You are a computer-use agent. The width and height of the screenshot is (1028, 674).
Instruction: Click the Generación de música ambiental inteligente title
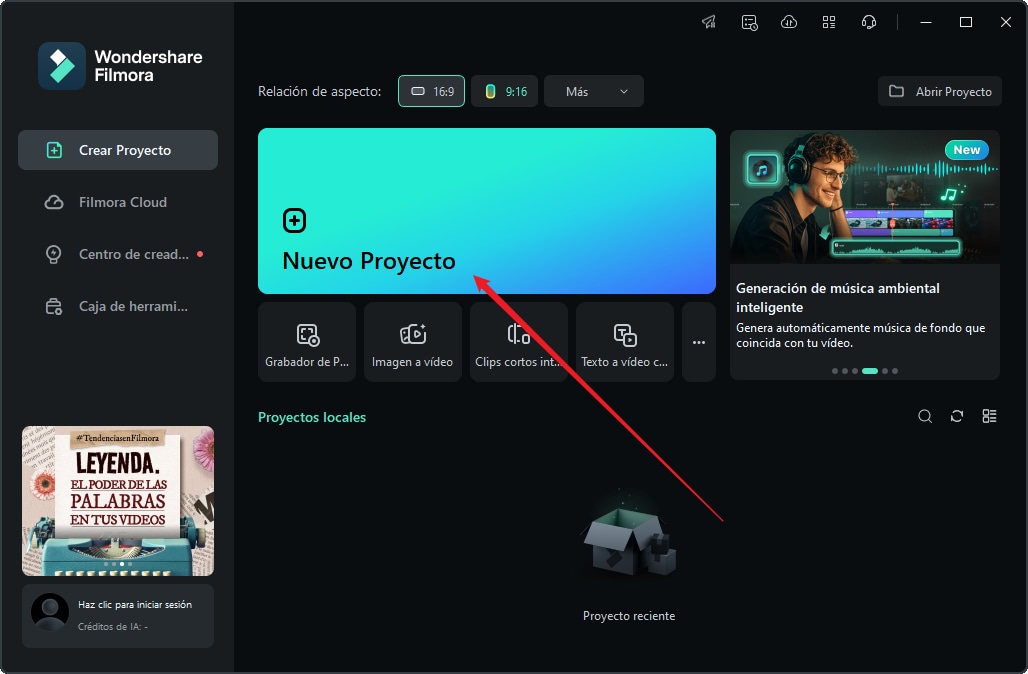pyautogui.click(x=838, y=298)
